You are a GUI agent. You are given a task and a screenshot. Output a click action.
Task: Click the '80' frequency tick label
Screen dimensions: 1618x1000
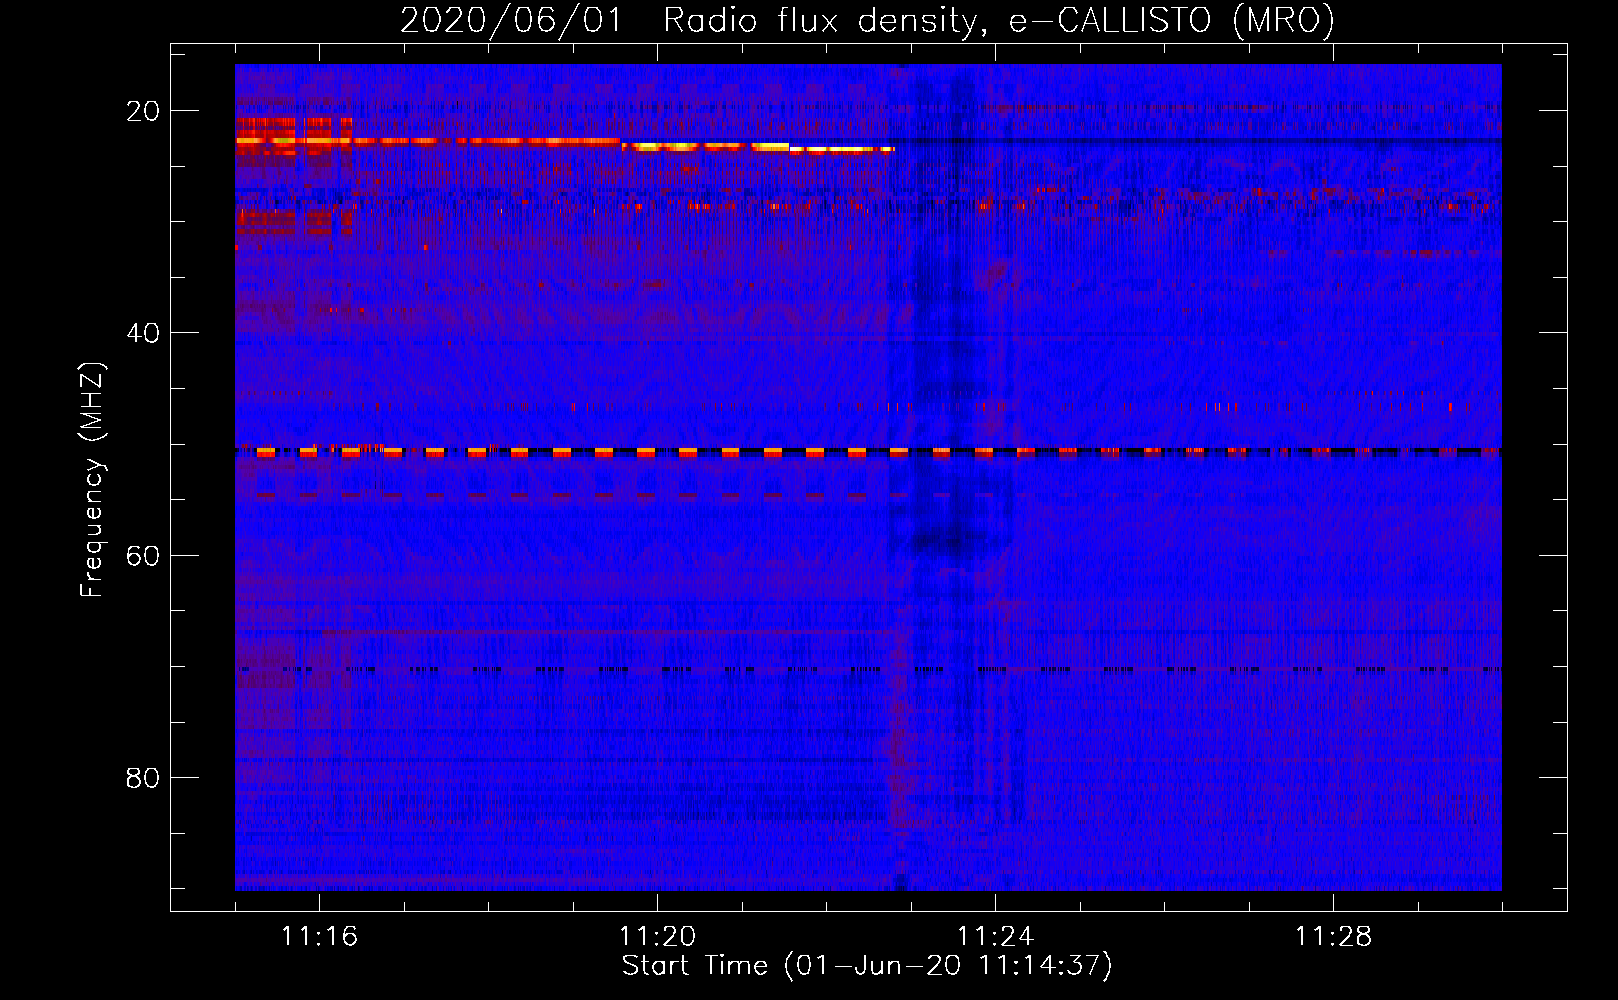tap(143, 777)
